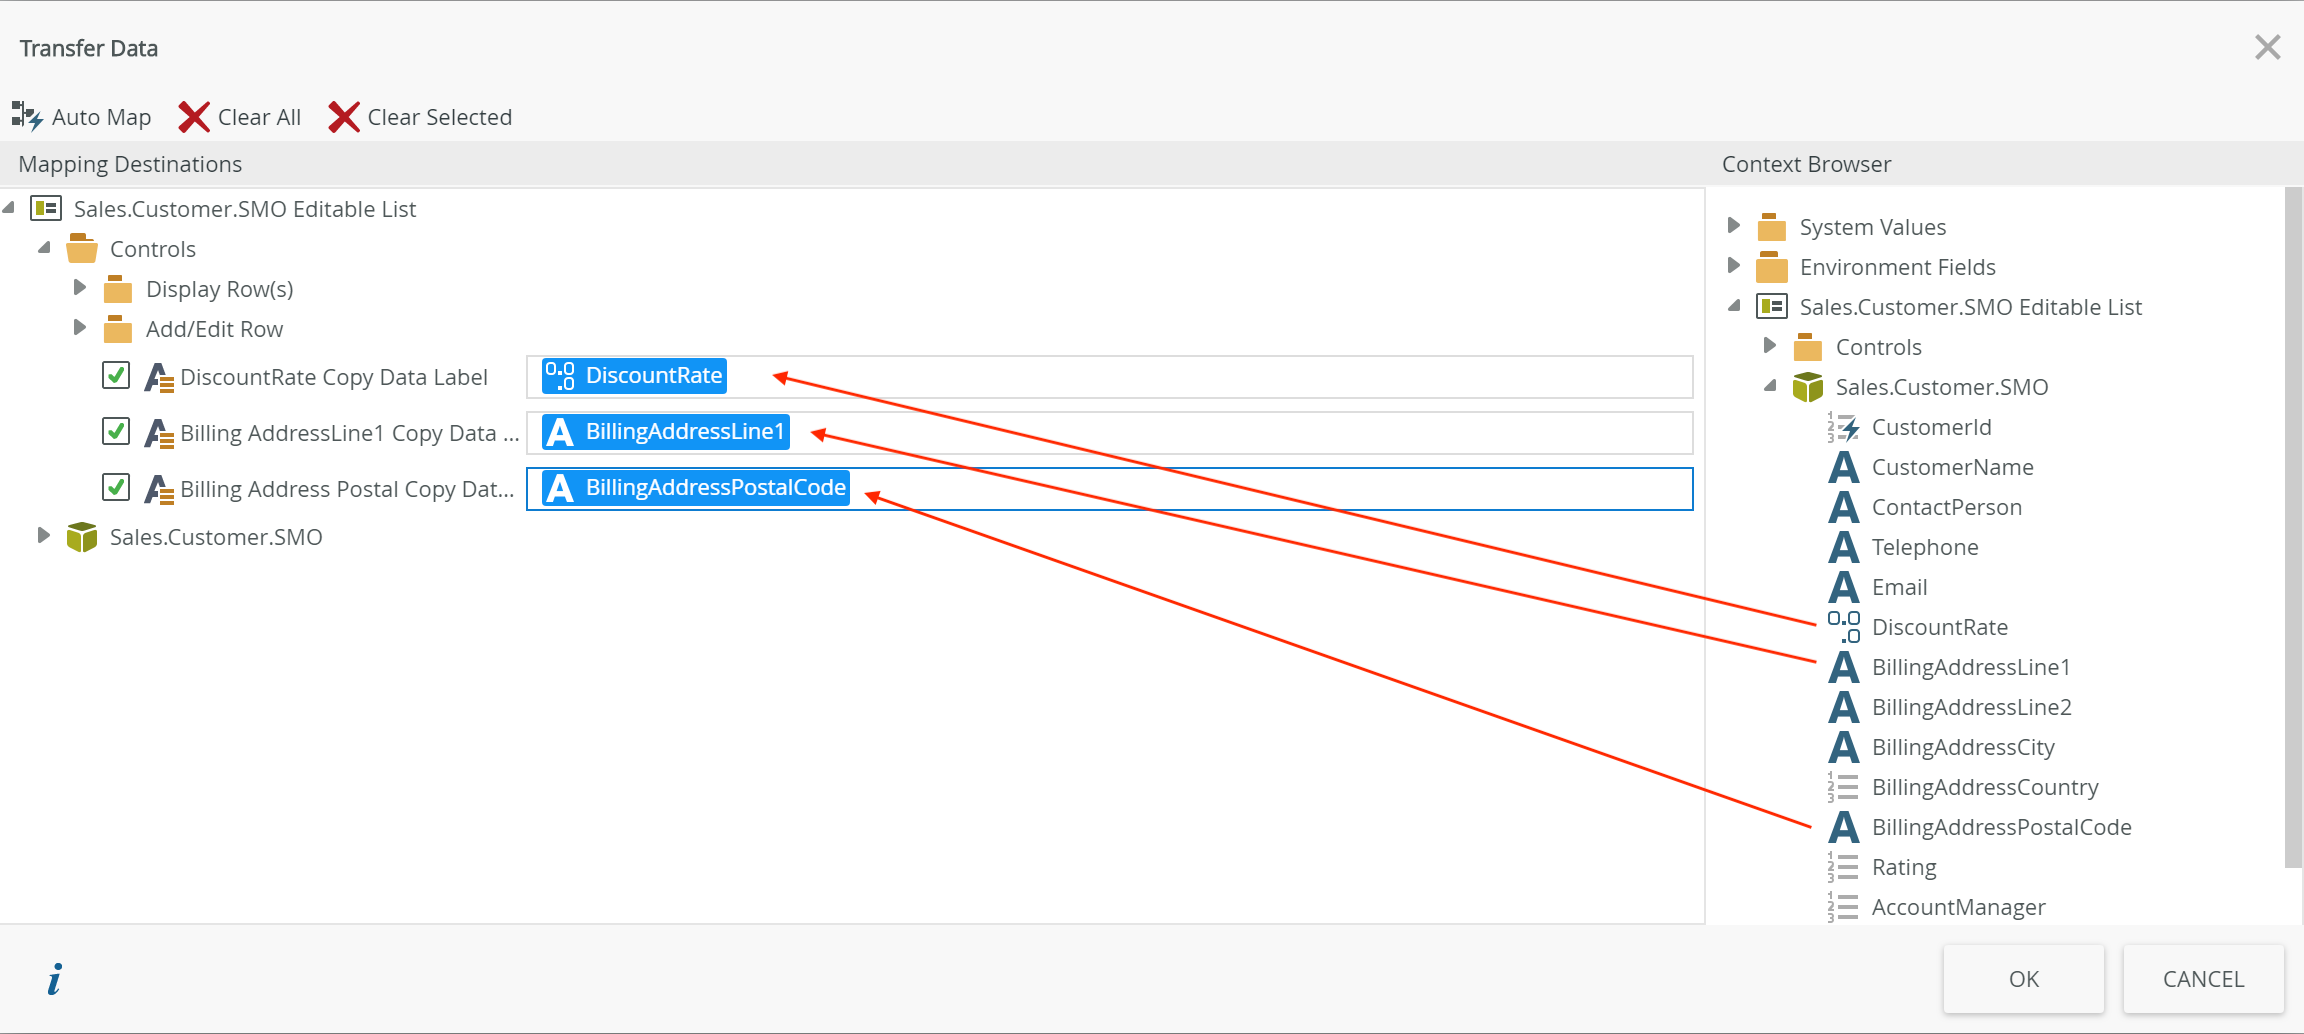Click the Controls folder icon in Mapping Destinations
This screenshot has width=2304, height=1034.
pyautogui.click(x=81, y=248)
